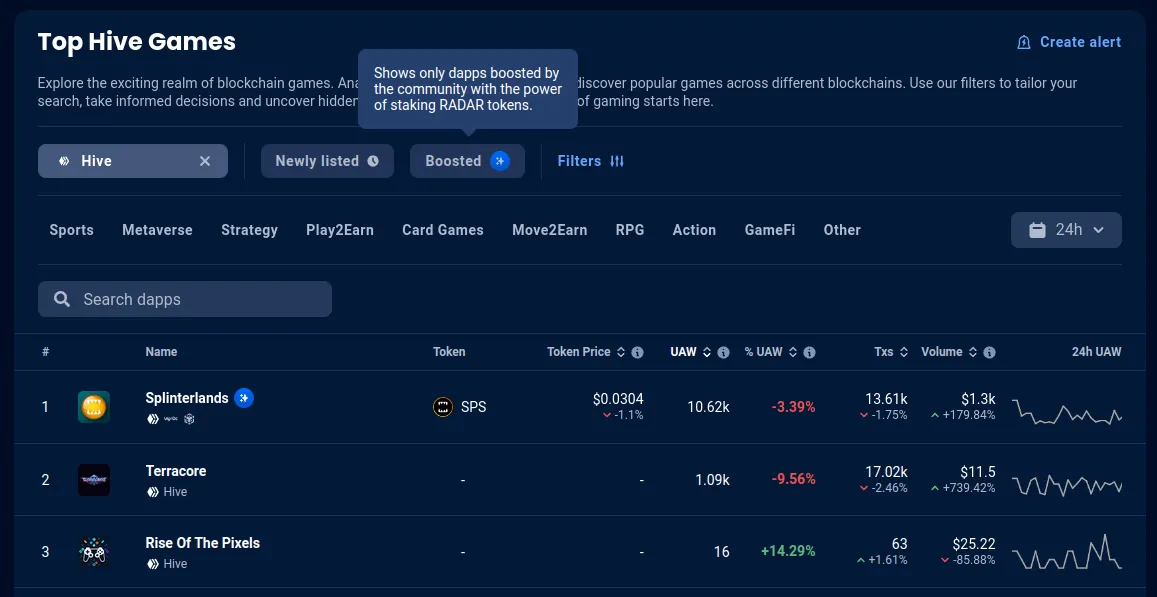This screenshot has width=1157, height=597.
Task: Click the Name column header
Action: pyautogui.click(x=161, y=352)
